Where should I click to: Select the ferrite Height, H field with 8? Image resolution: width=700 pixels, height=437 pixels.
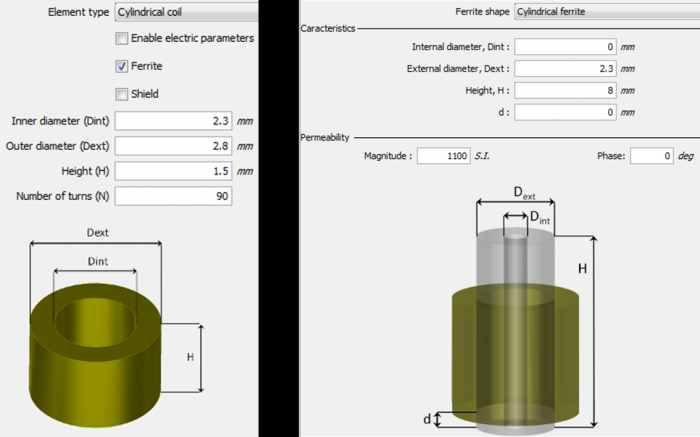(x=565, y=91)
